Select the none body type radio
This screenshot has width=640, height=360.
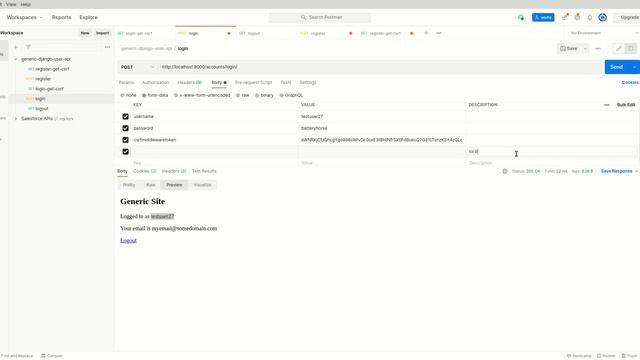tap(122, 96)
